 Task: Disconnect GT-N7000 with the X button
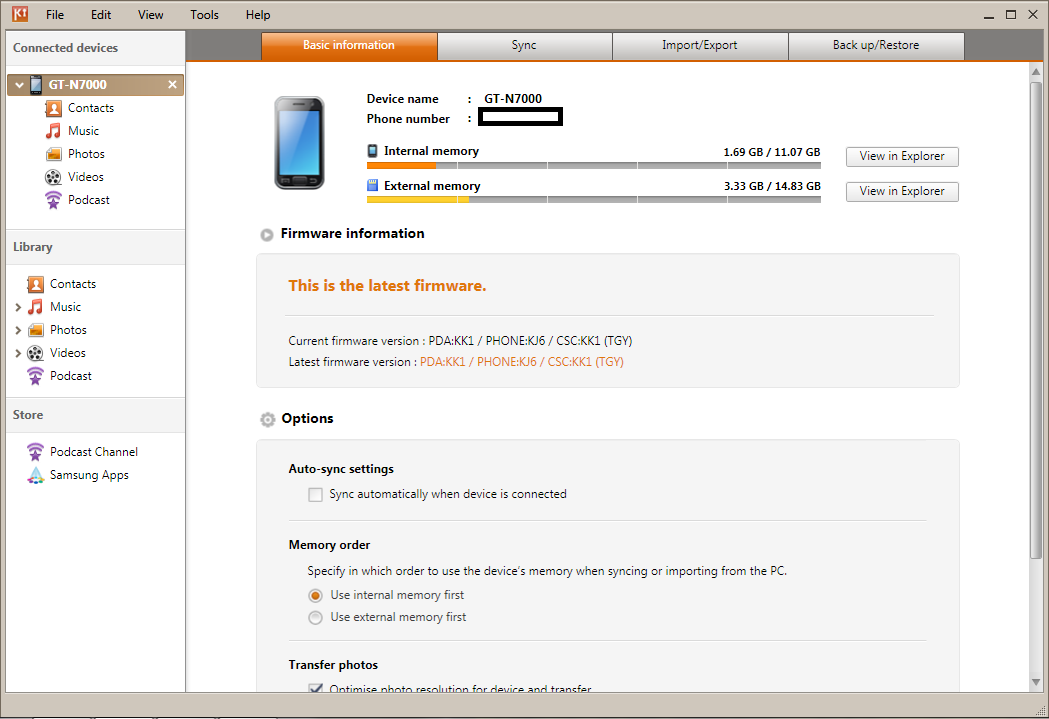172,84
